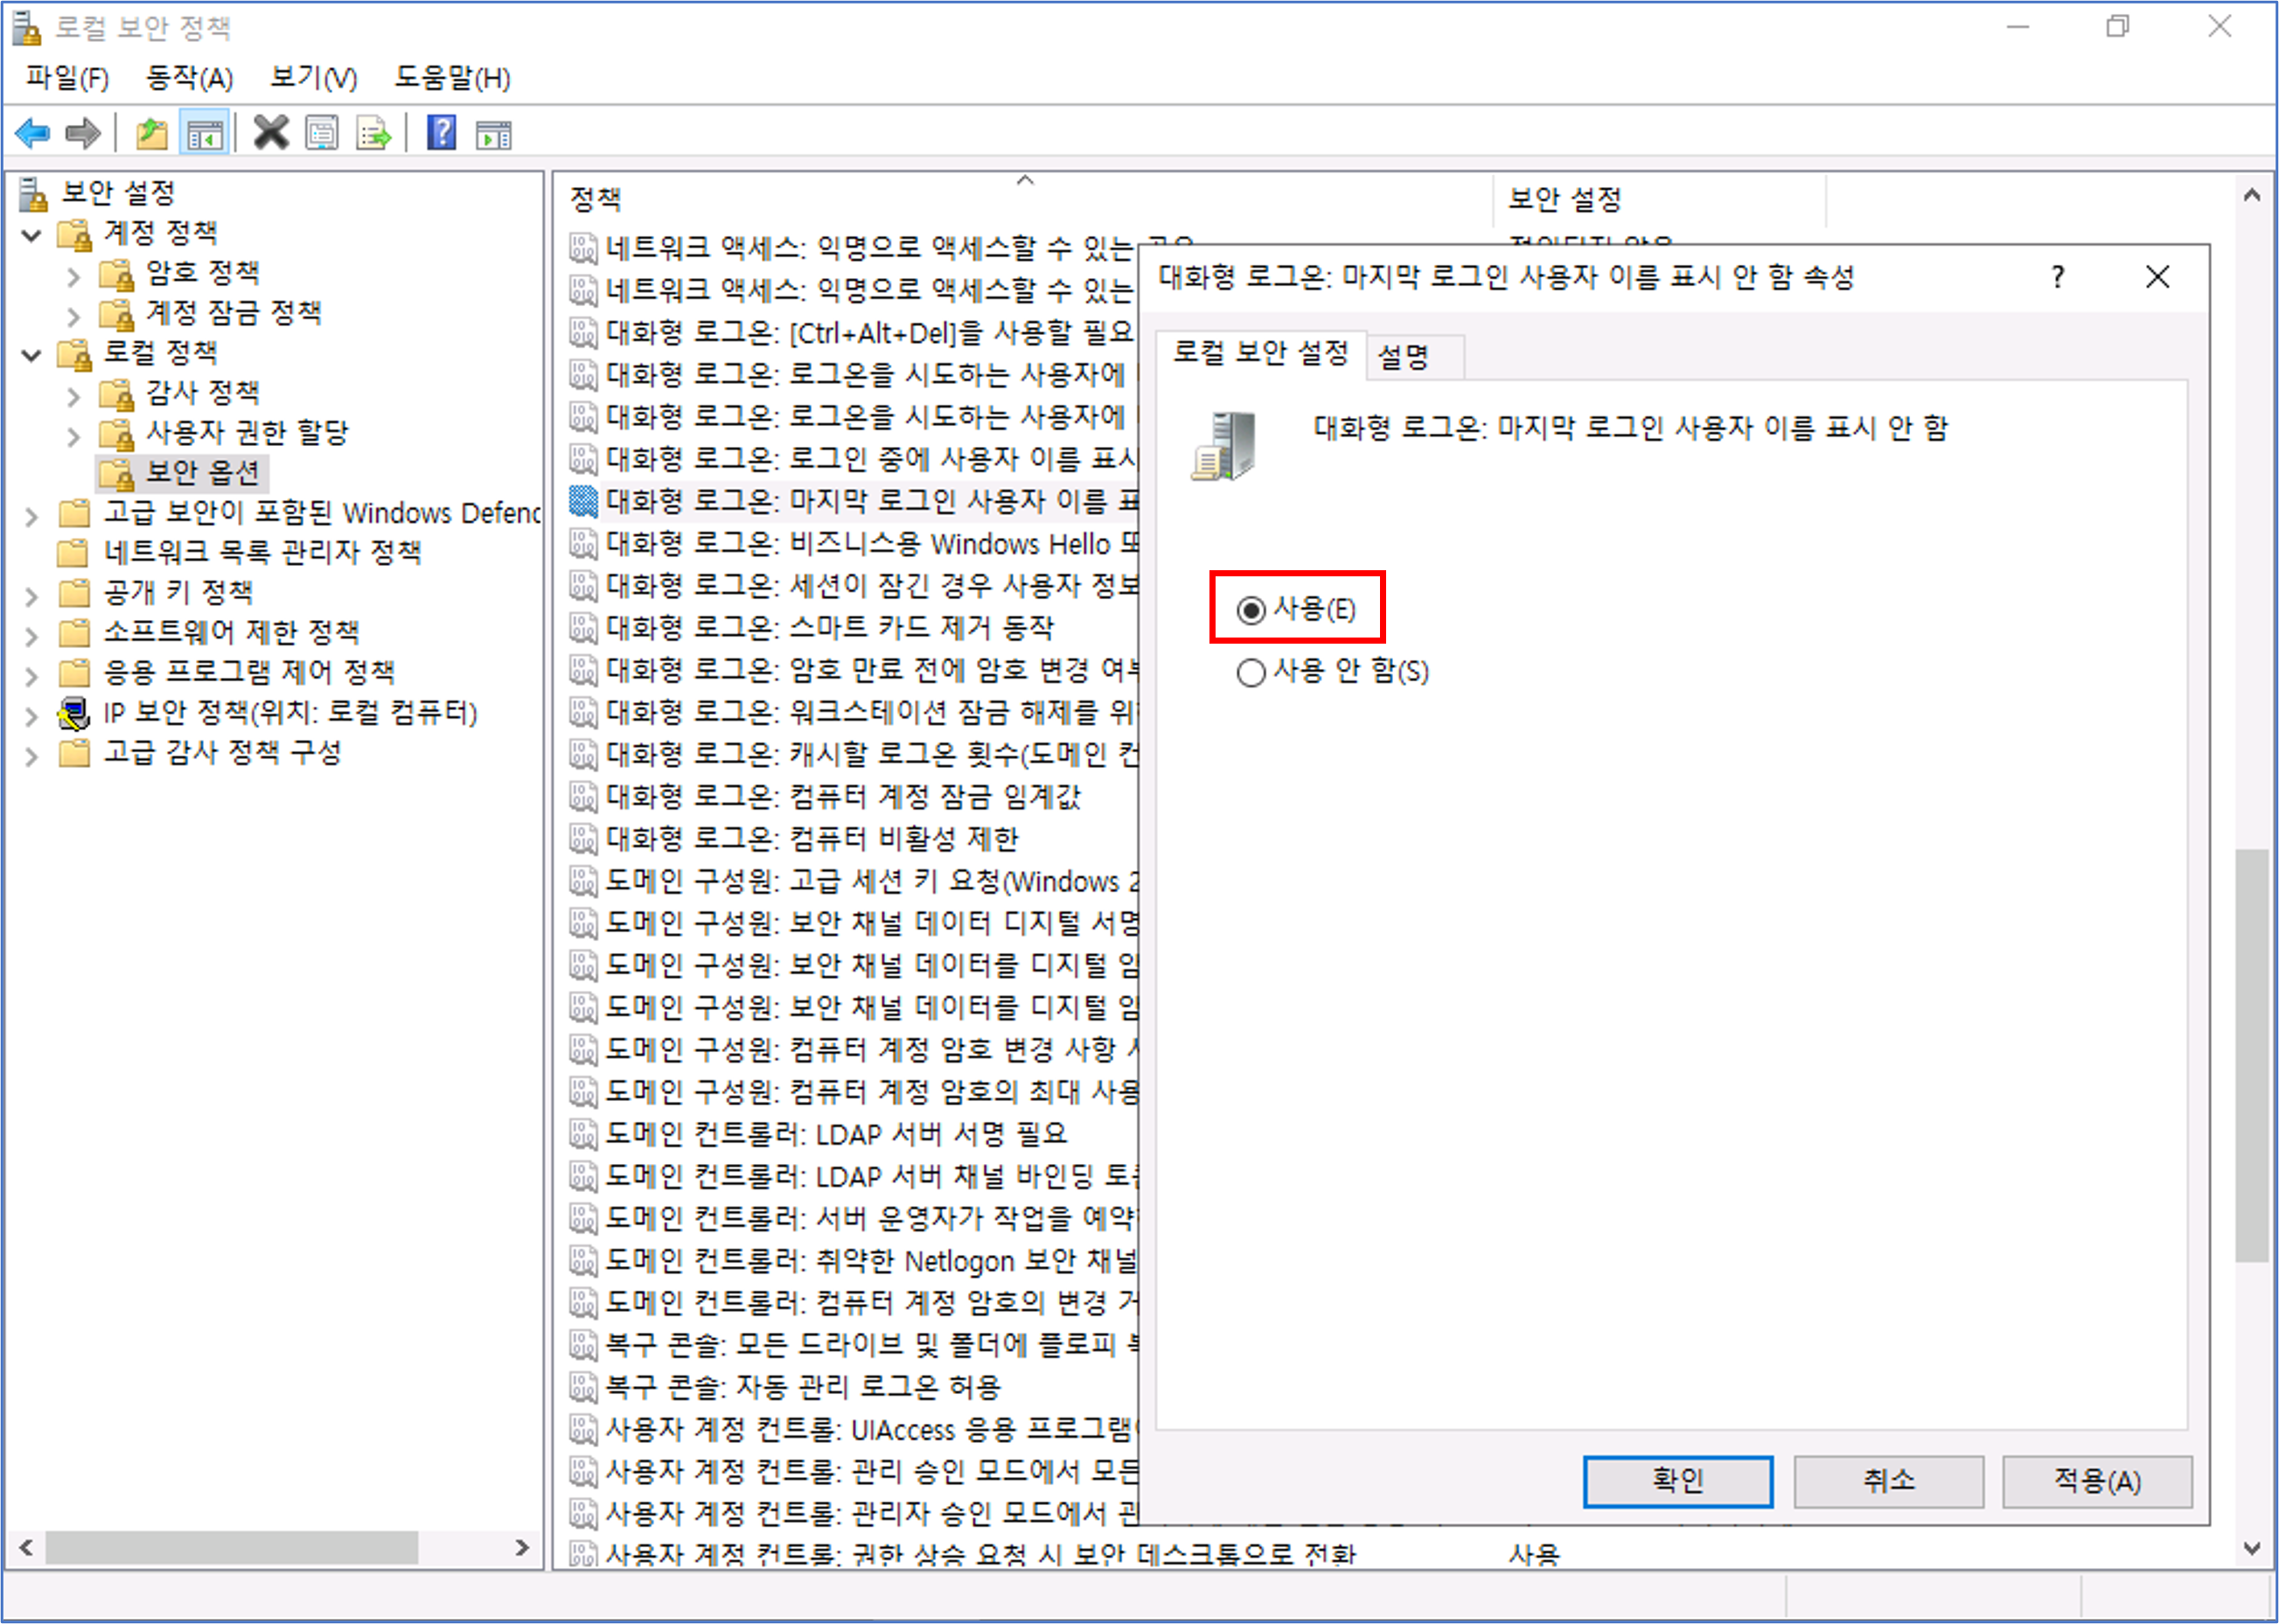Click the blue Back arrow toolbar icon

click(x=33, y=133)
